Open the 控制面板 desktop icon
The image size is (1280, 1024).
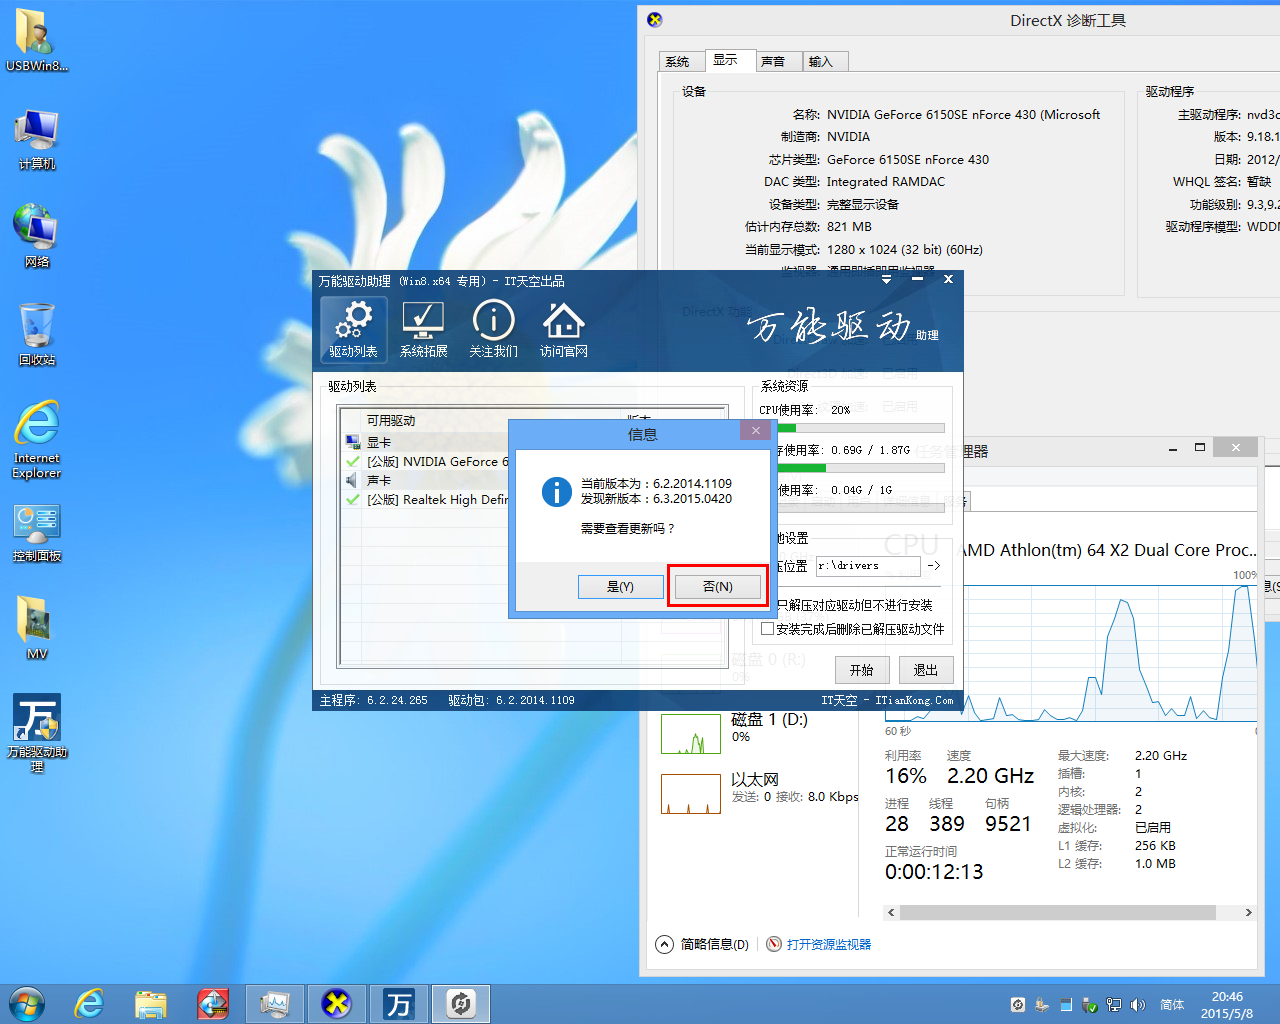click(x=37, y=532)
